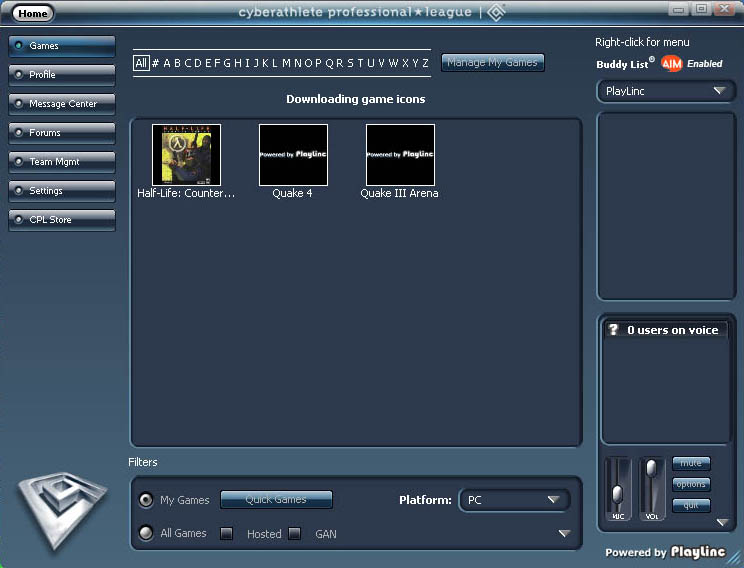Filter games by letter A
The width and height of the screenshot is (744, 568).
167,63
